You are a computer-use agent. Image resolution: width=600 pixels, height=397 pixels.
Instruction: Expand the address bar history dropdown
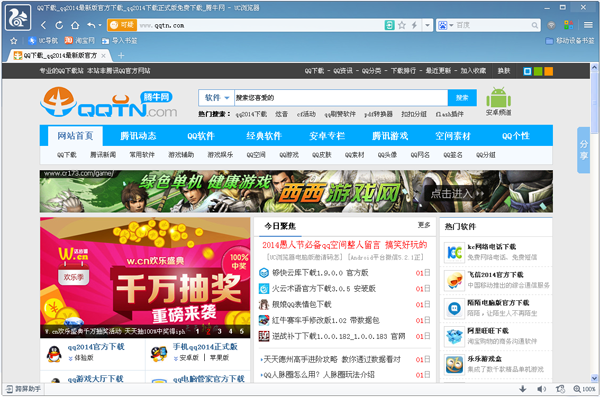click(x=427, y=25)
